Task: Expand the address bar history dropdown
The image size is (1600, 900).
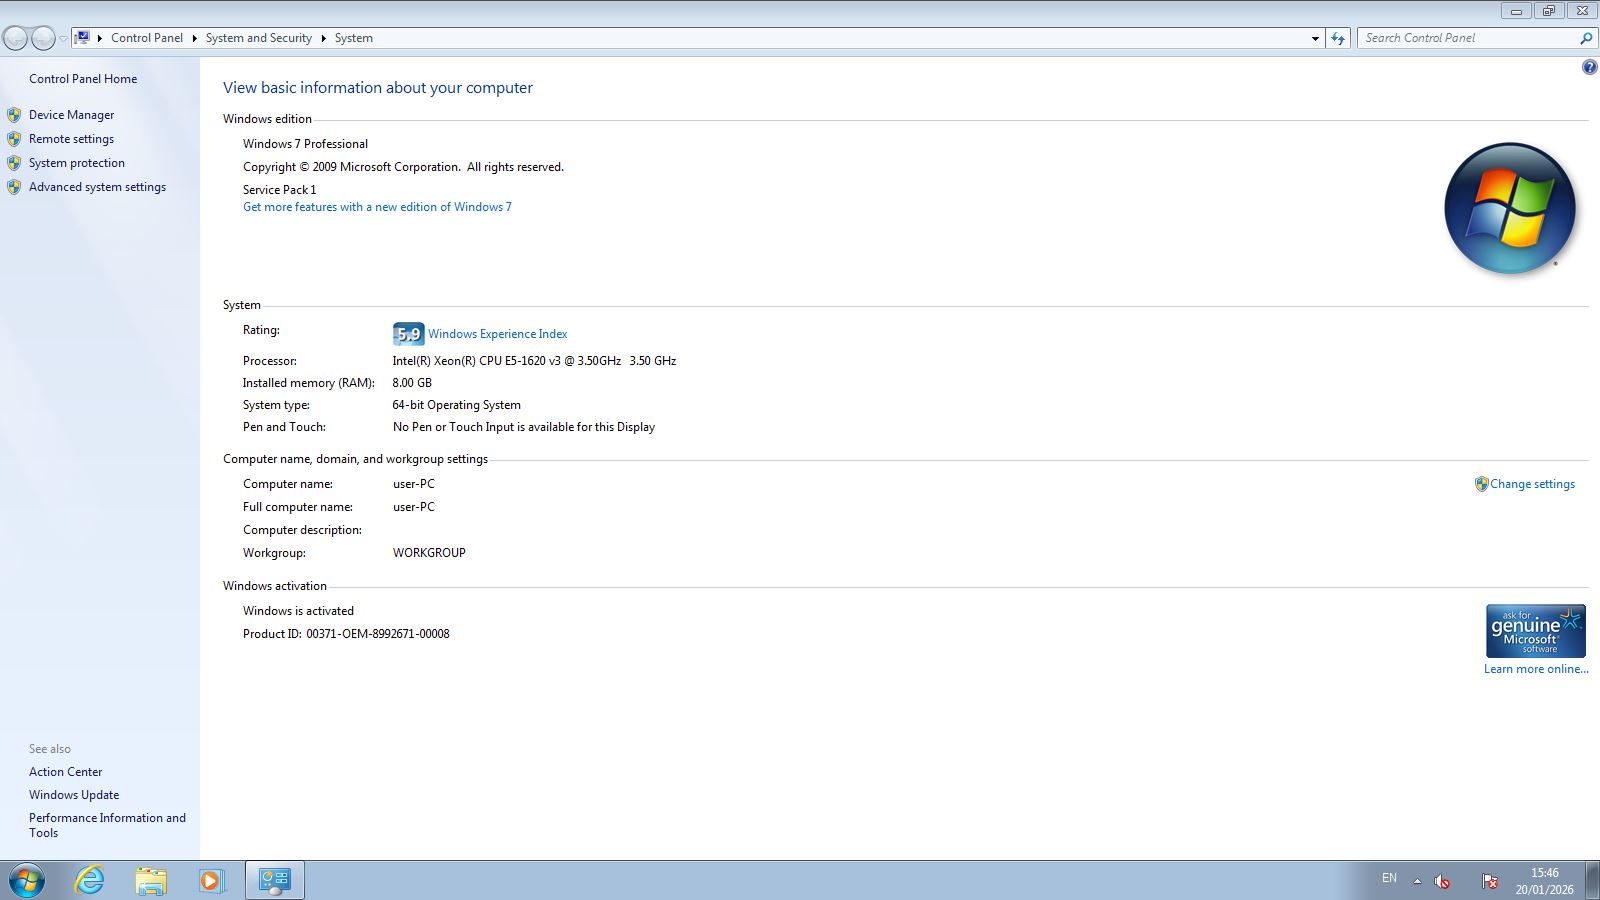Action: (x=1315, y=38)
